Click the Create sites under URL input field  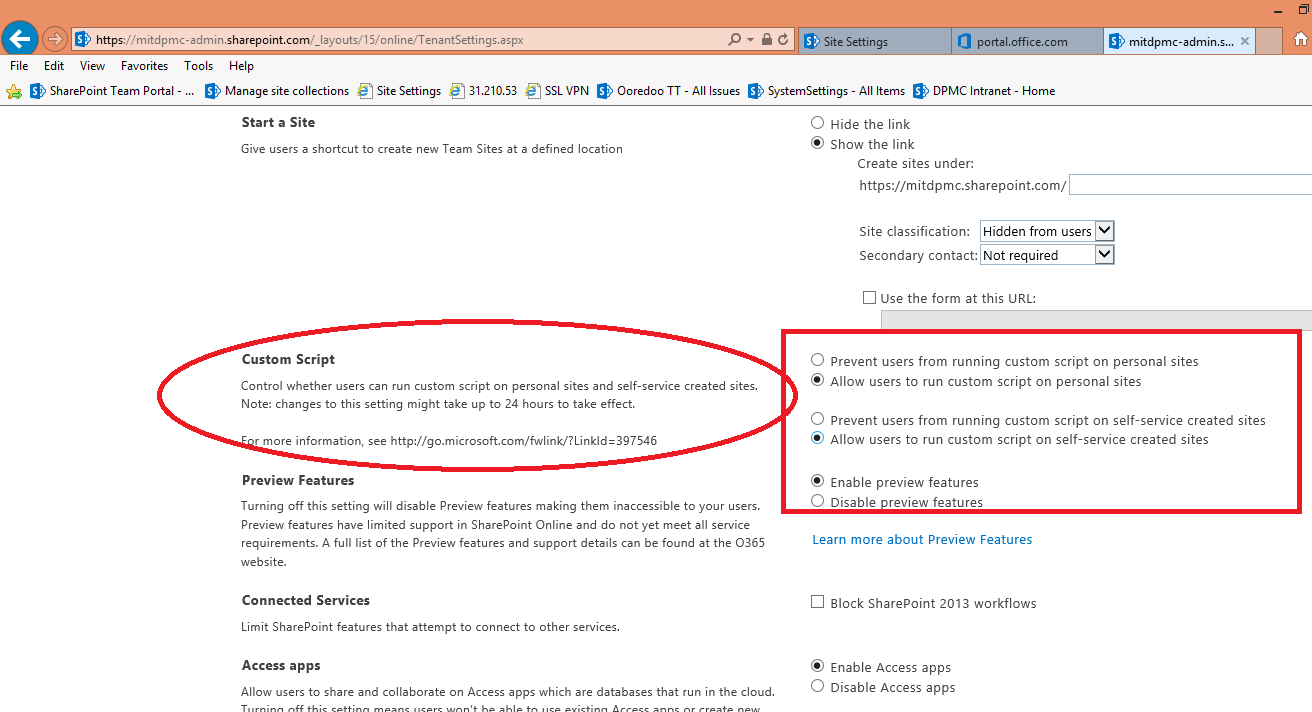coord(1190,184)
